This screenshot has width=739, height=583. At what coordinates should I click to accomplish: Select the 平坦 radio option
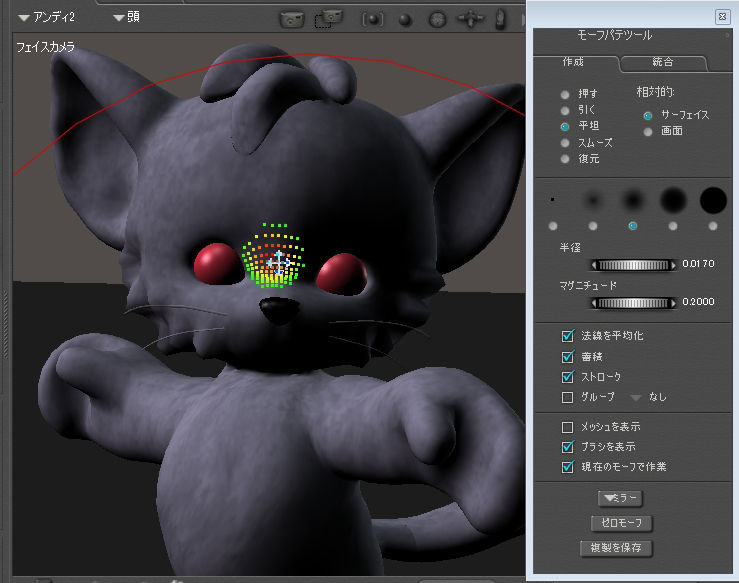click(565, 126)
